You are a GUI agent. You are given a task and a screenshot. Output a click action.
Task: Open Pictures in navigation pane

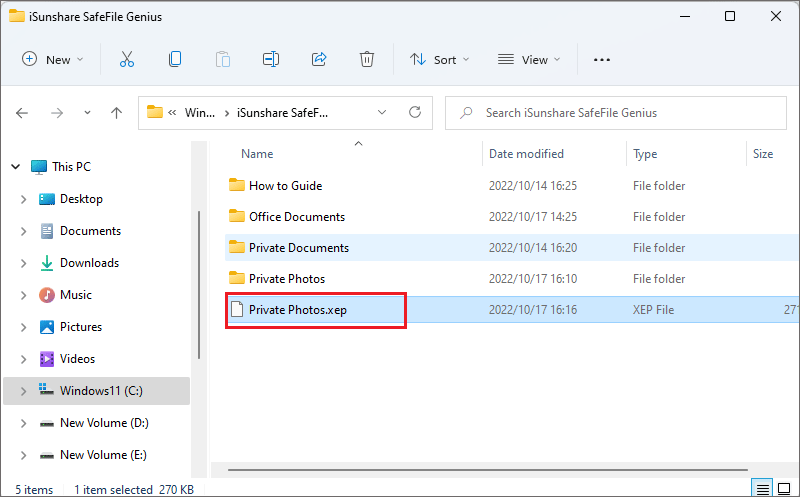[x=81, y=327]
